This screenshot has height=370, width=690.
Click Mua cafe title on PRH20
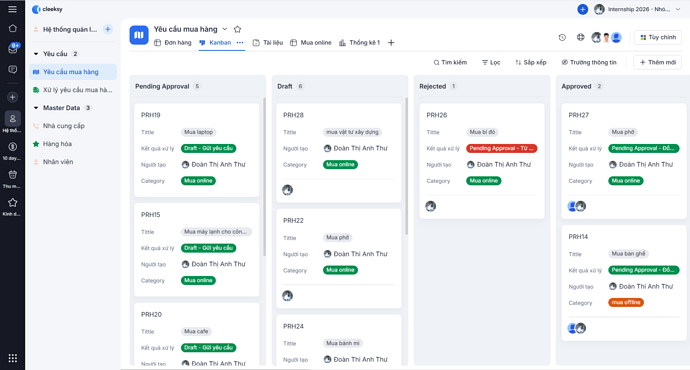pos(196,331)
